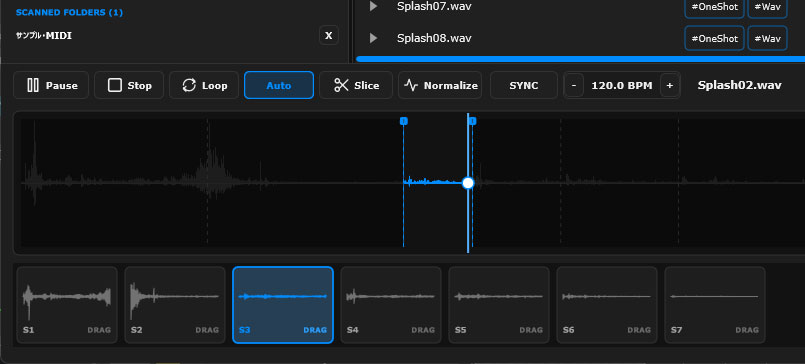This screenshot has width=805, height=364.
Task: Click DRAG handle on slice S1
Action: pos(99,330)
